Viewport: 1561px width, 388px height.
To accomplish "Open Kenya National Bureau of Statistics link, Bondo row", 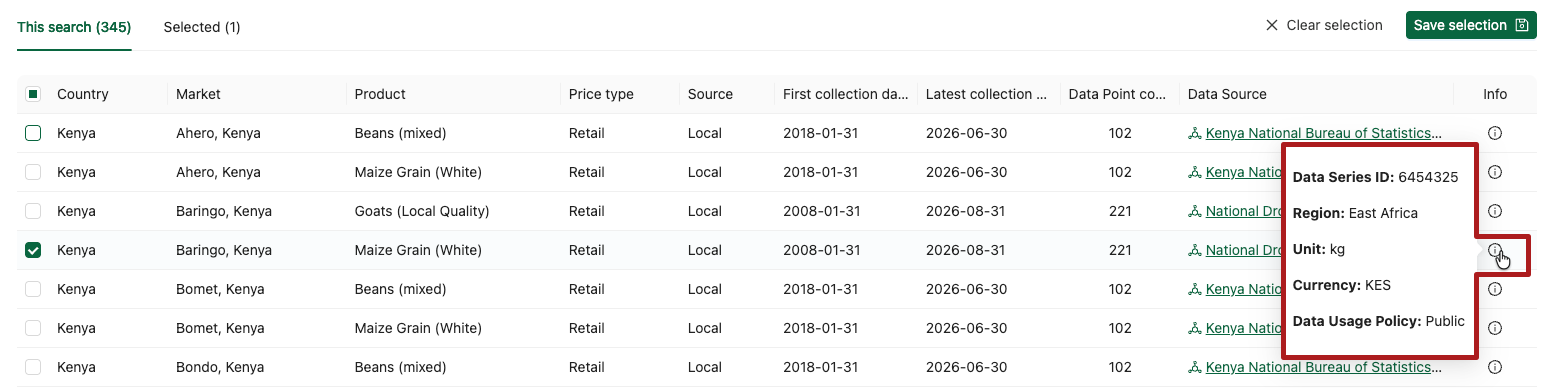I will tap(1324, 367).
